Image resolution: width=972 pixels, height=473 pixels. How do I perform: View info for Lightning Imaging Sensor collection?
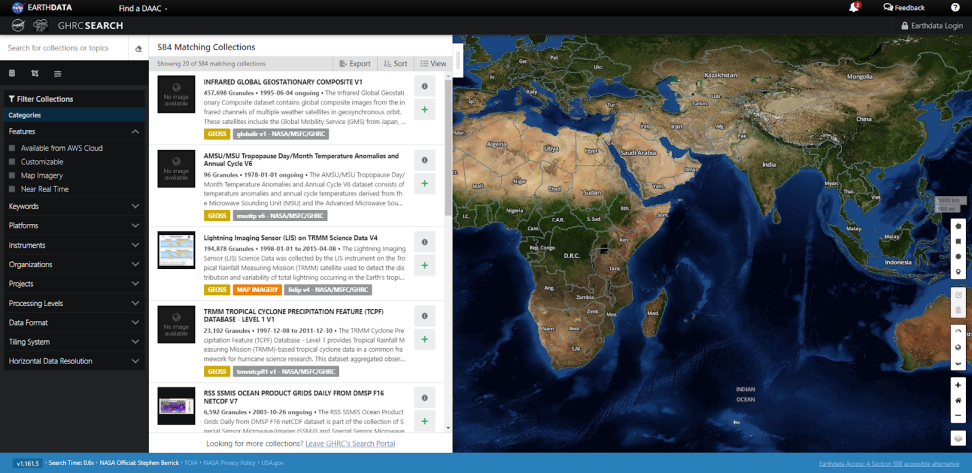coord(425,242)
